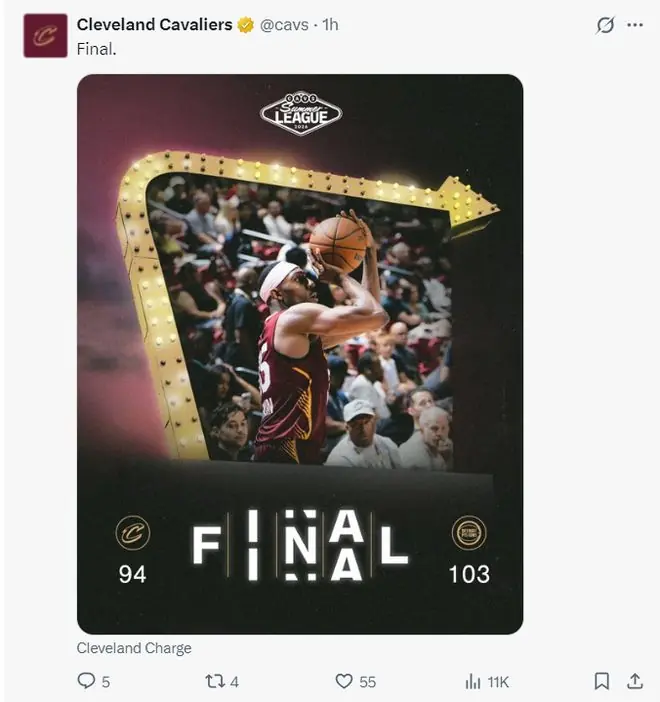
Task: Open the @cavs handle link
Action: [x=284, y=25]
